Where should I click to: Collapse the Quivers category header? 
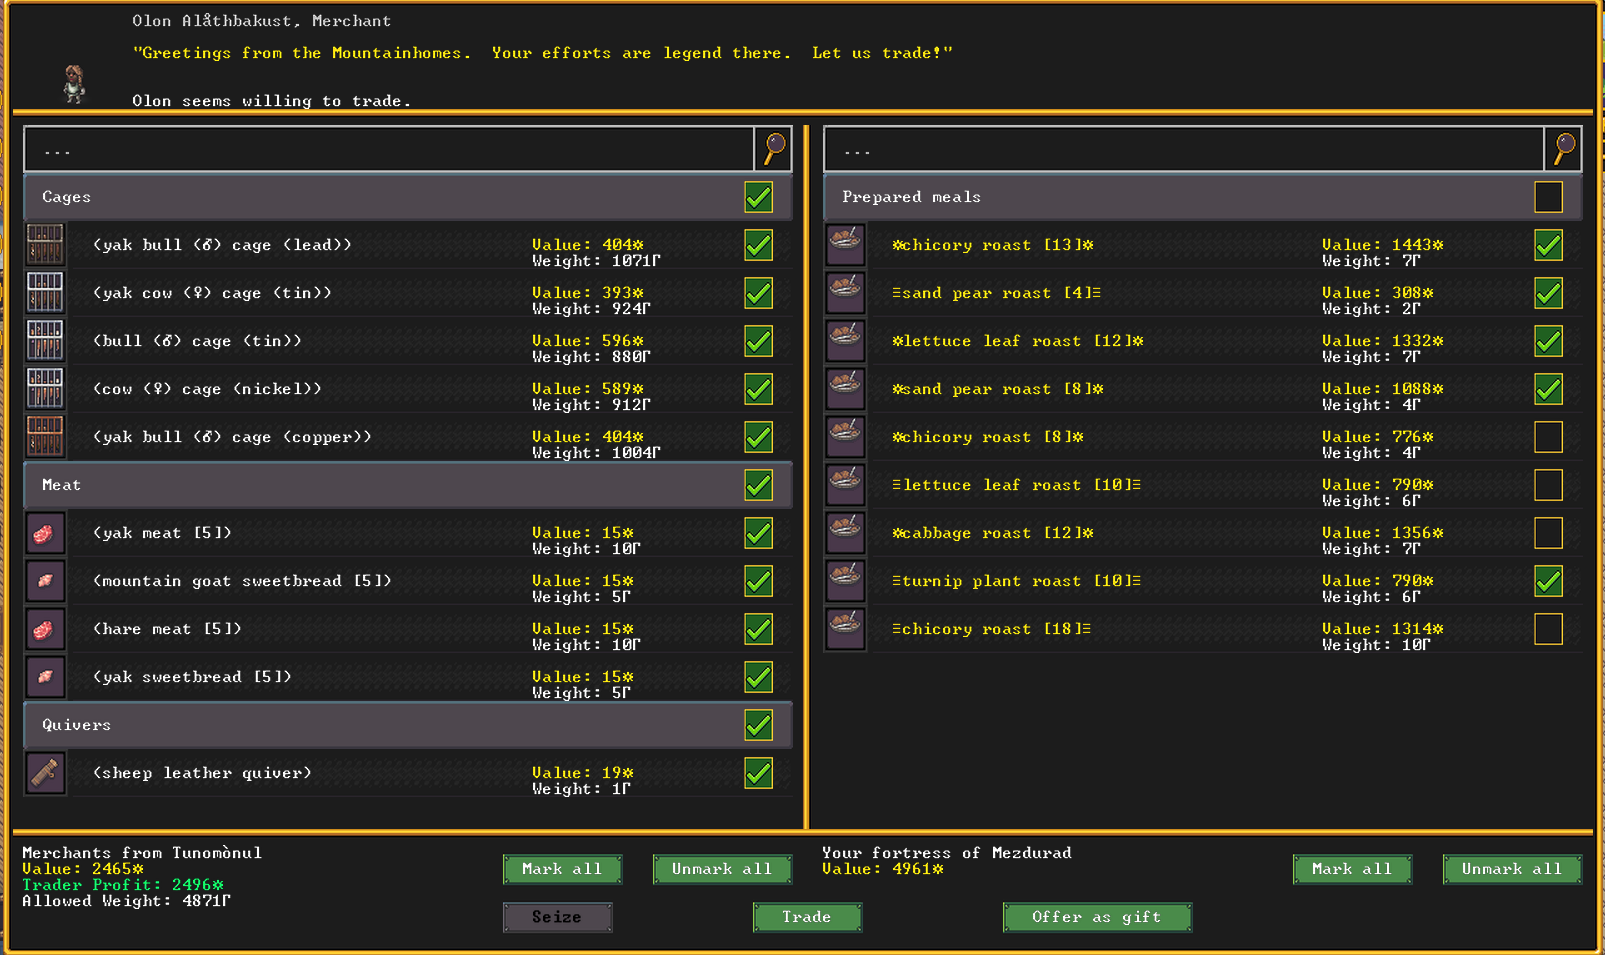click(380, 725)
